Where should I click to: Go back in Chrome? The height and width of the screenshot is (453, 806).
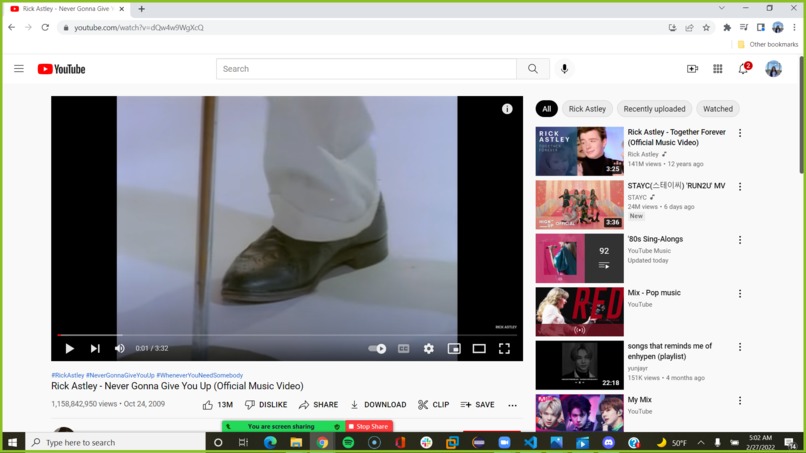[x=11, y=27]
